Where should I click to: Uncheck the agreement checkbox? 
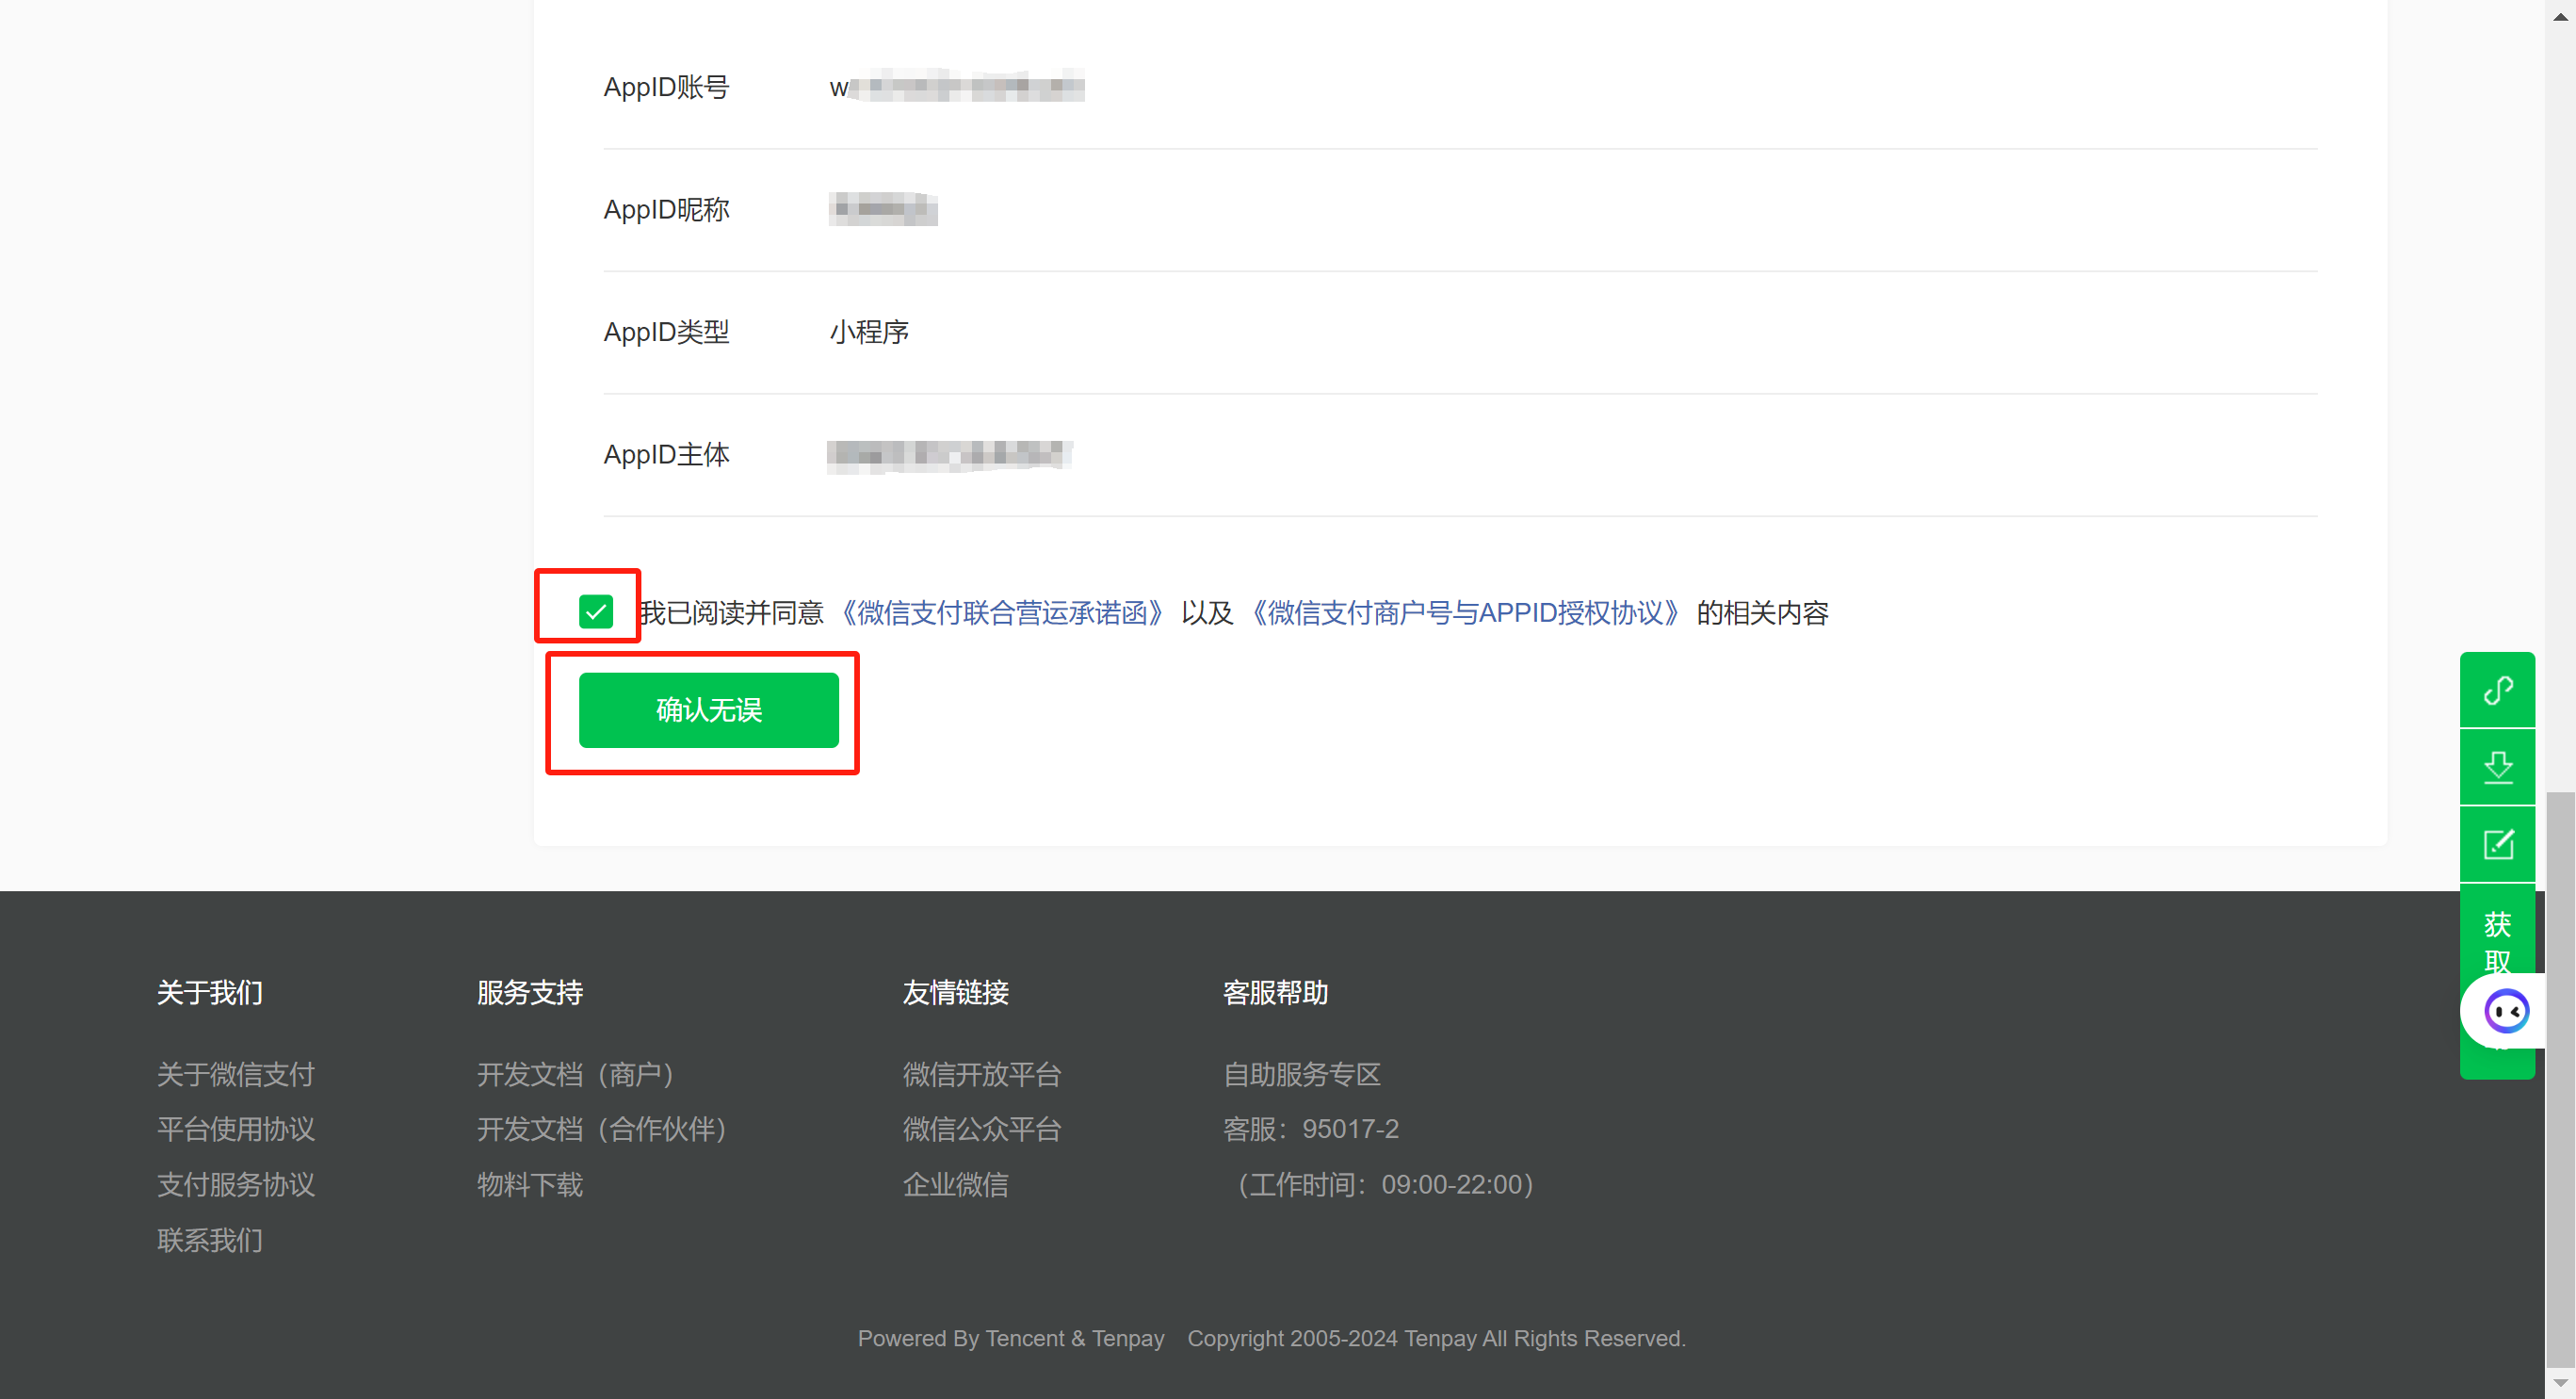click(595, 611)
